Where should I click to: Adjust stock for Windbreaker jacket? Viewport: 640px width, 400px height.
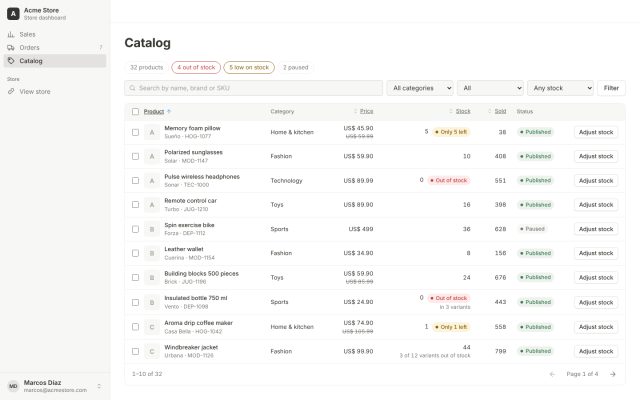click(x=596, y=351)
